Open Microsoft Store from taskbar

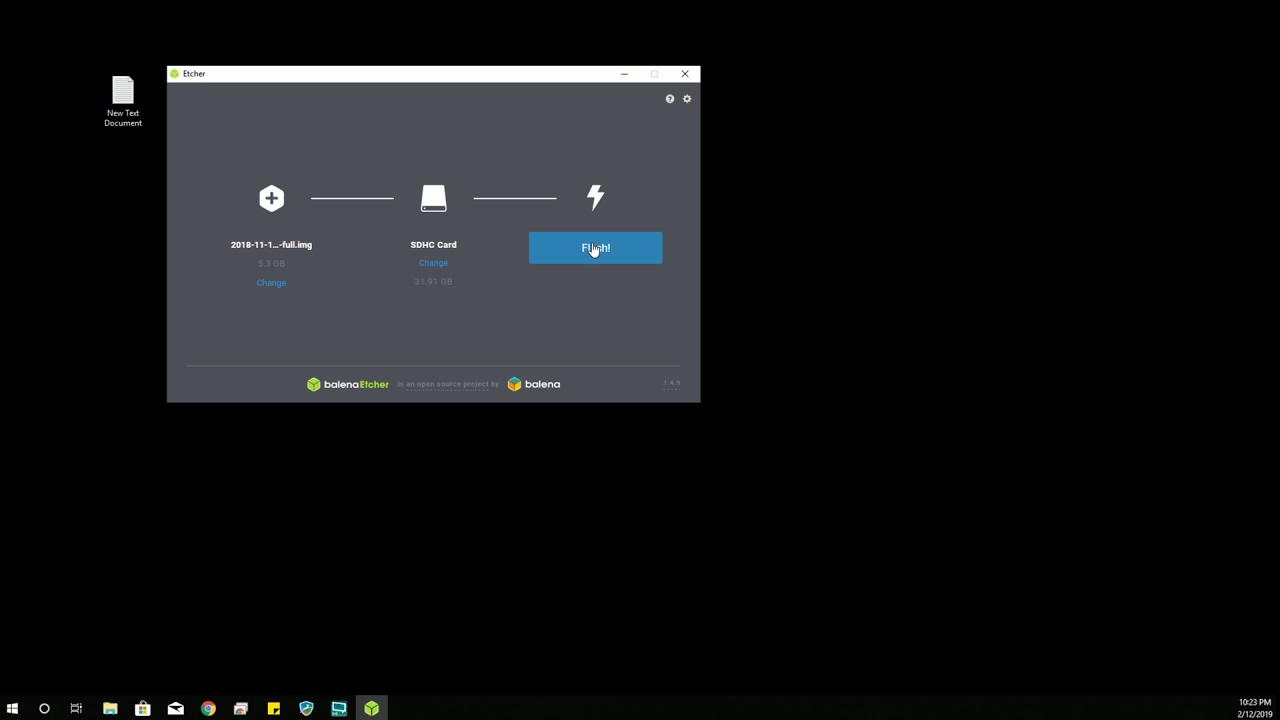[x=143, y=708]
